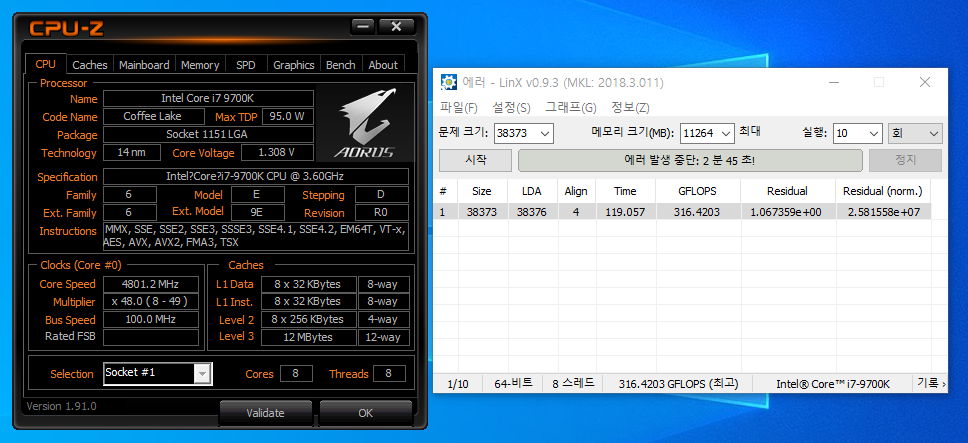Screen dimensions: 968x443
Task: Click the Time column header
Action: [x=625, y=191]
